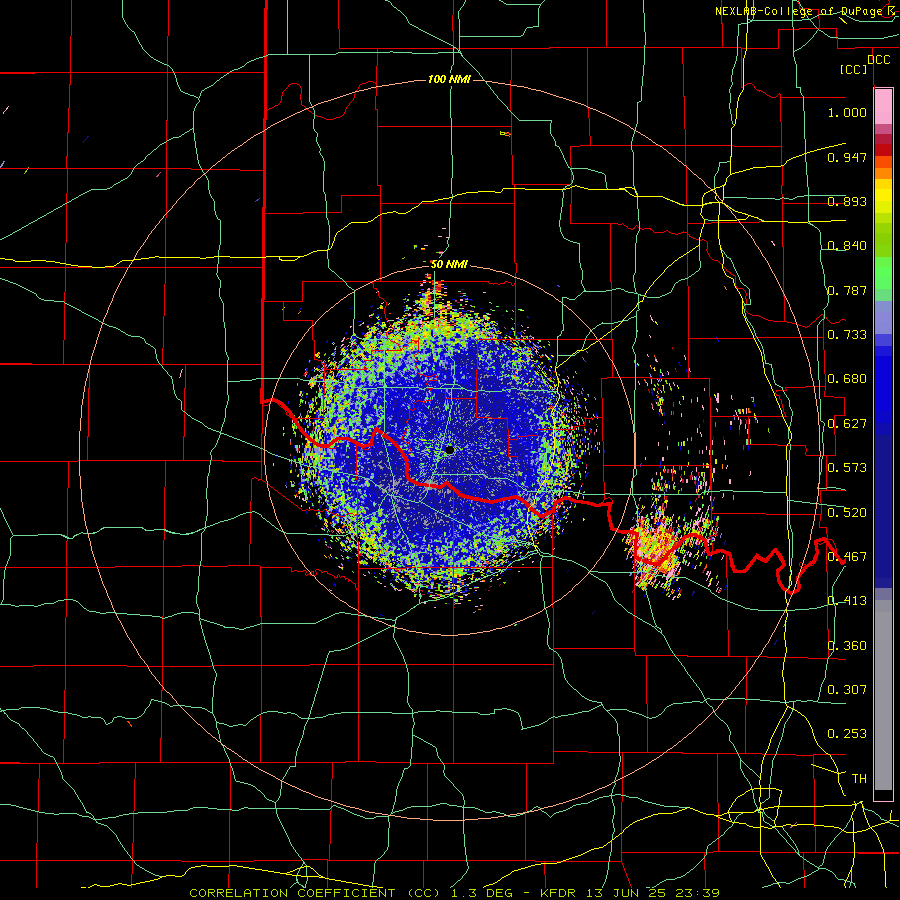The height and width of the screenshot is (900, 900).
Task: Click the 0.733 value on the color scale
Action: tap(847, 335)
